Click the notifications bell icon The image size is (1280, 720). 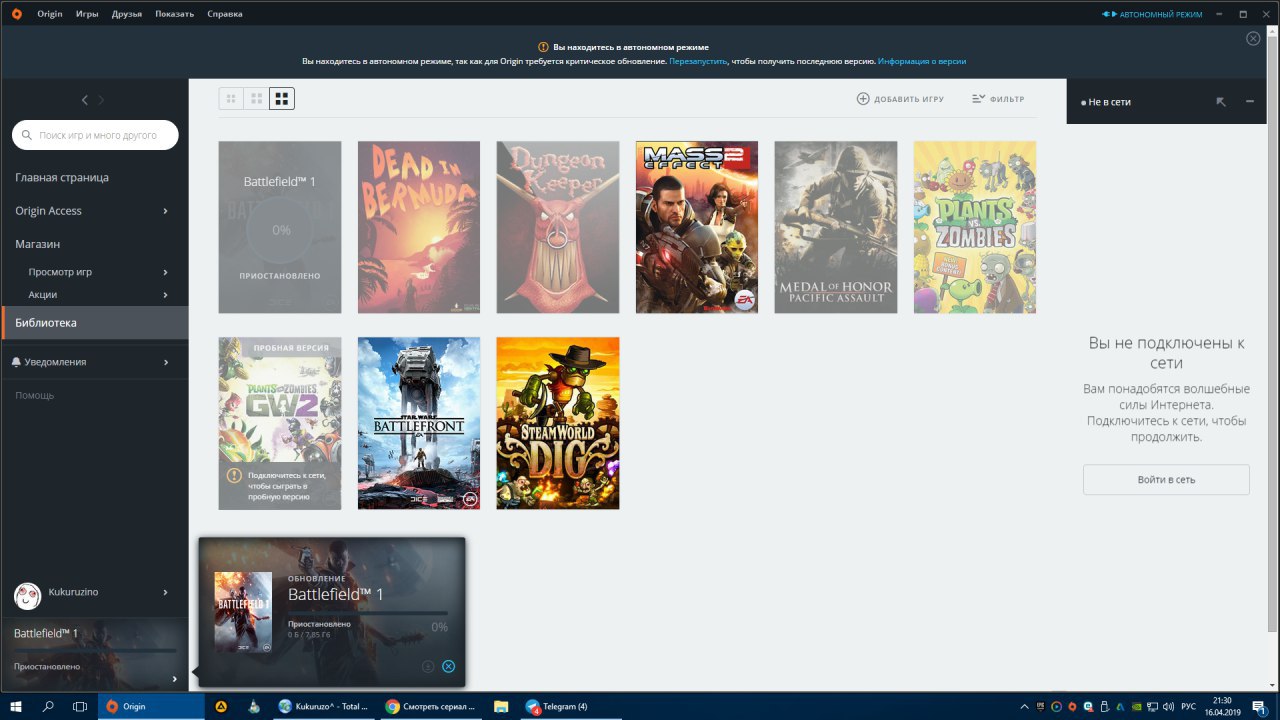(x=16, y=362)
